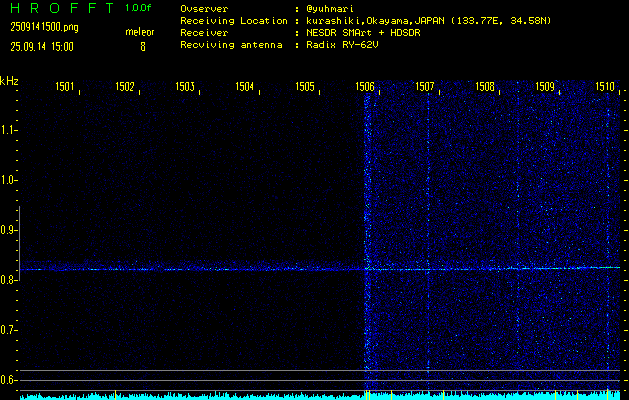Click frequency label 0.7

tap(7, 330)
